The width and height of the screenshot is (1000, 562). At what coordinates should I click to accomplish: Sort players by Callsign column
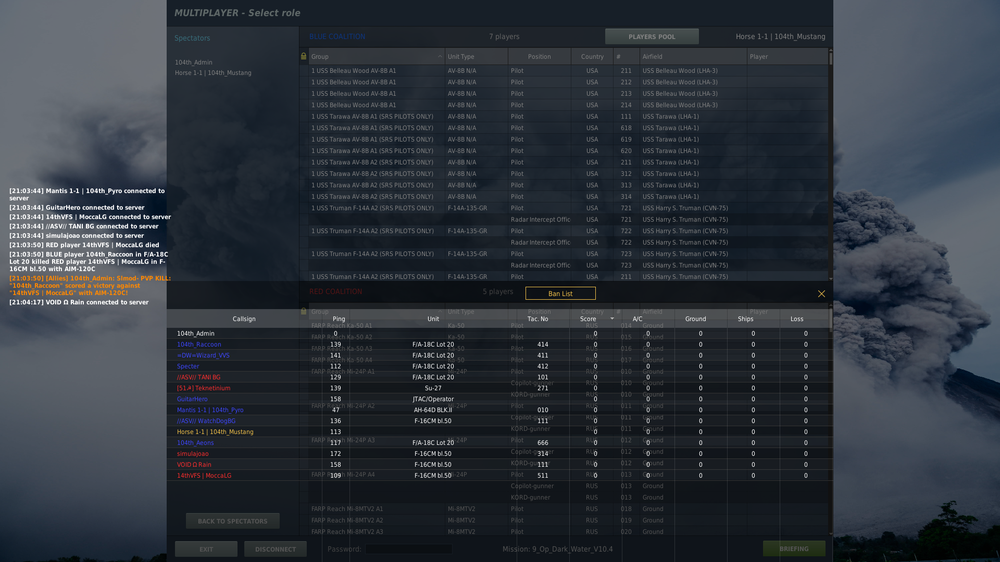244,319
